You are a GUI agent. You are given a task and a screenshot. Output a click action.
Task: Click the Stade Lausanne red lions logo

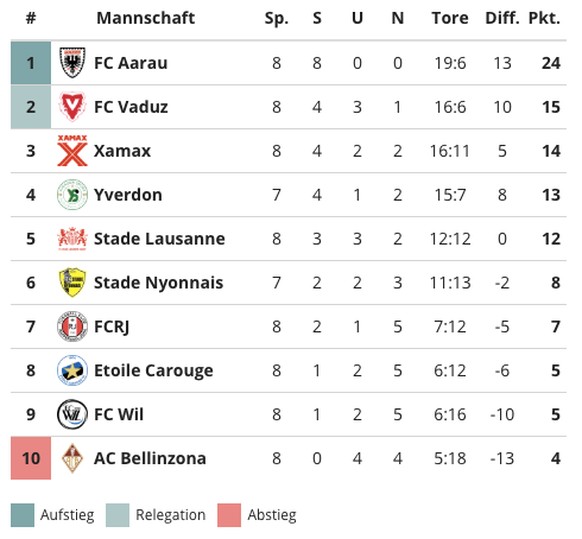(72, 238)
